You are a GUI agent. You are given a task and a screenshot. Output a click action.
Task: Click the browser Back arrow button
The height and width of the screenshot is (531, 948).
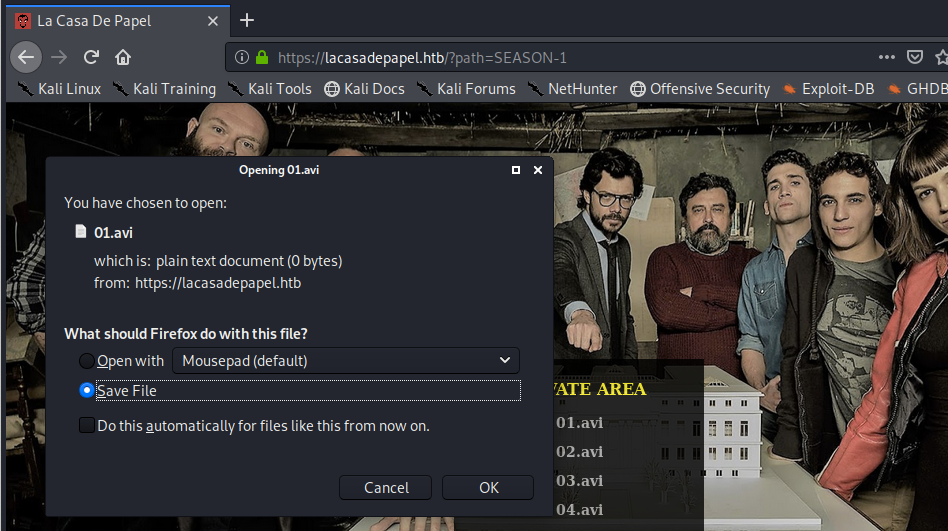coord(25,57)
